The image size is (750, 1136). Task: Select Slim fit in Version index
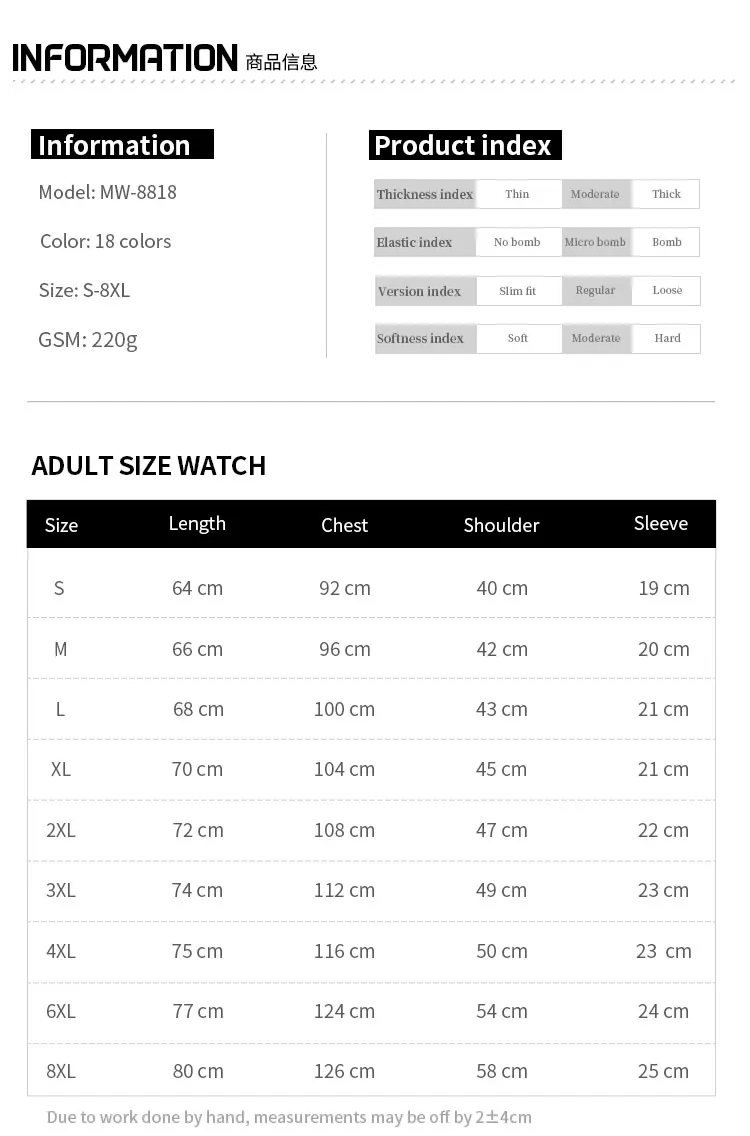[x=517, y=291]
